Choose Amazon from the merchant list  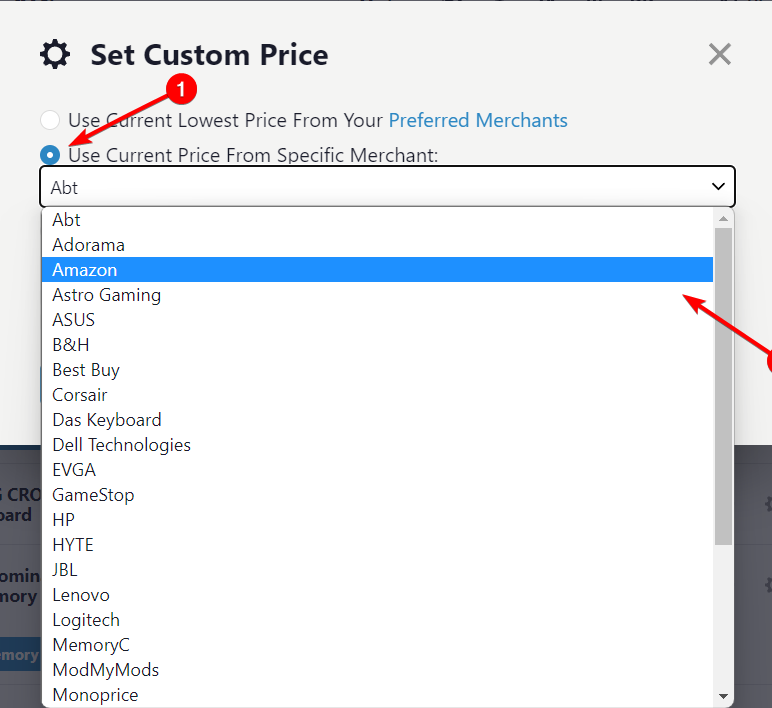85,270
